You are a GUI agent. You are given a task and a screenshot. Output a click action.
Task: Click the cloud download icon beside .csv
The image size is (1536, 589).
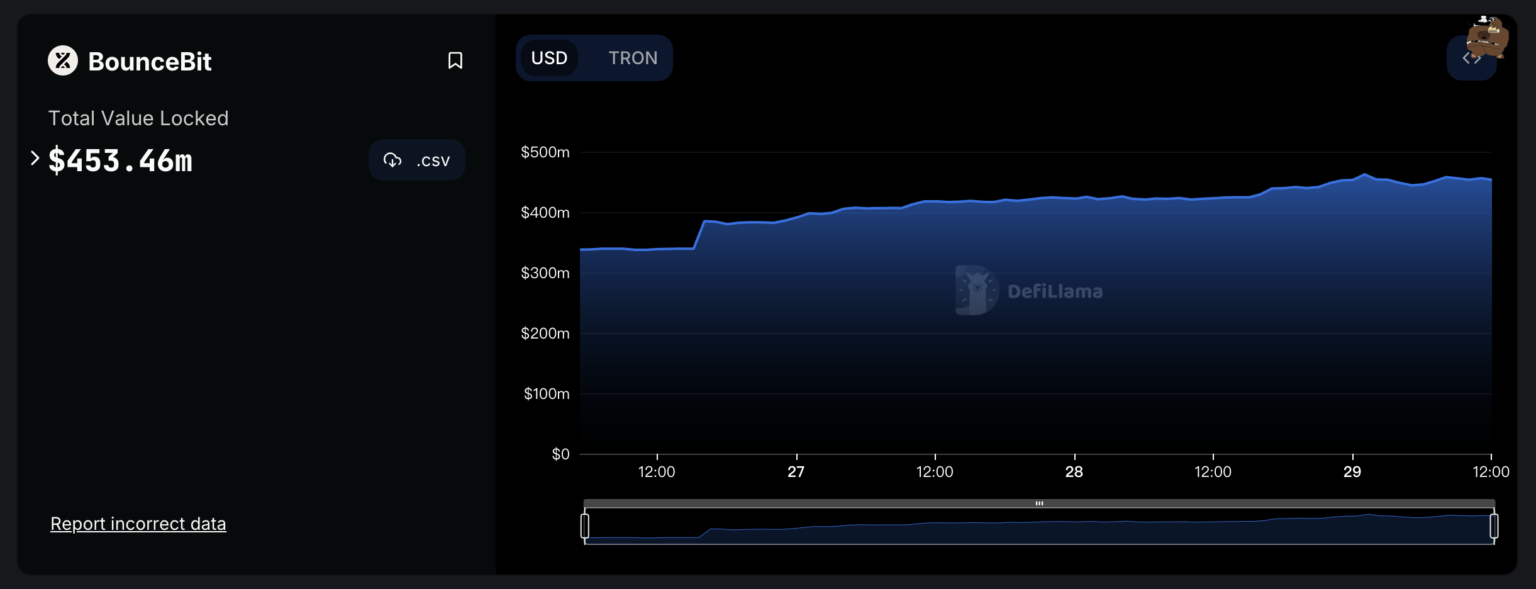point(393,160)
